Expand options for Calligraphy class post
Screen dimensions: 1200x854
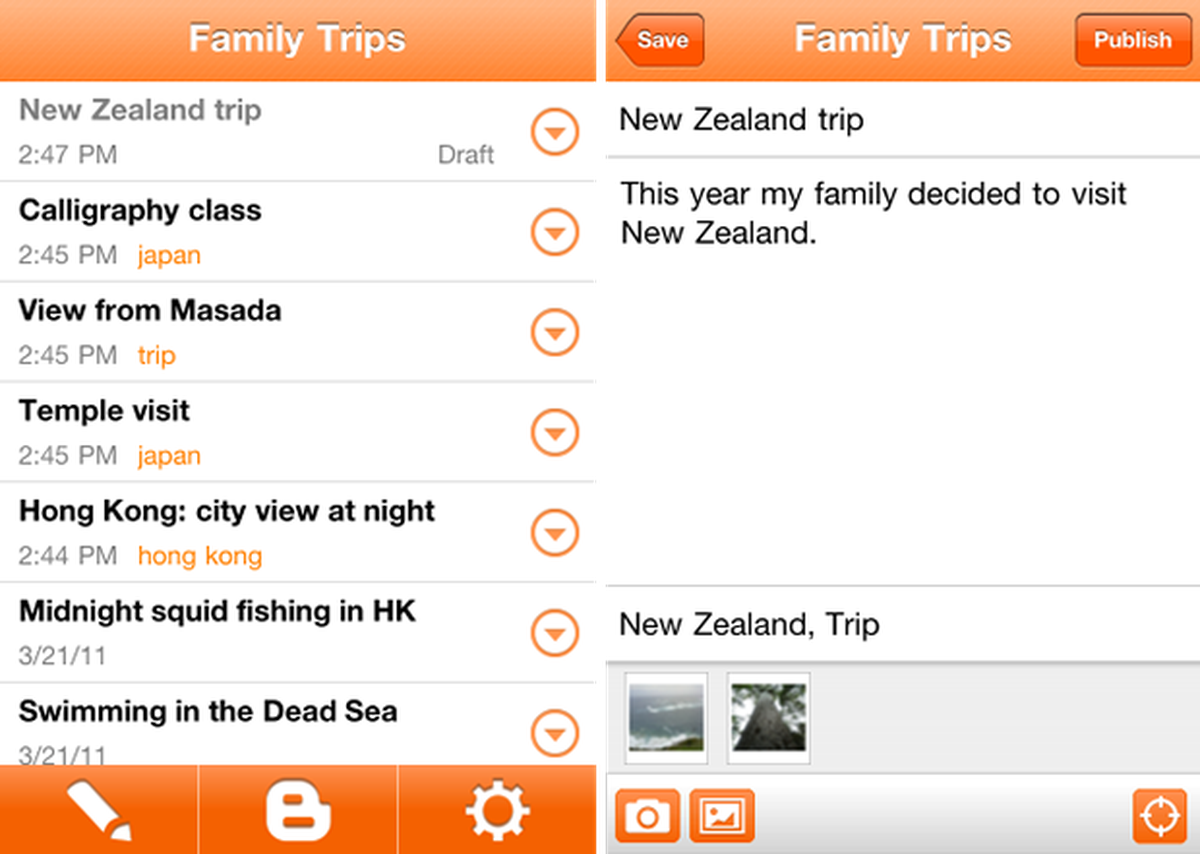click(554, 232)
